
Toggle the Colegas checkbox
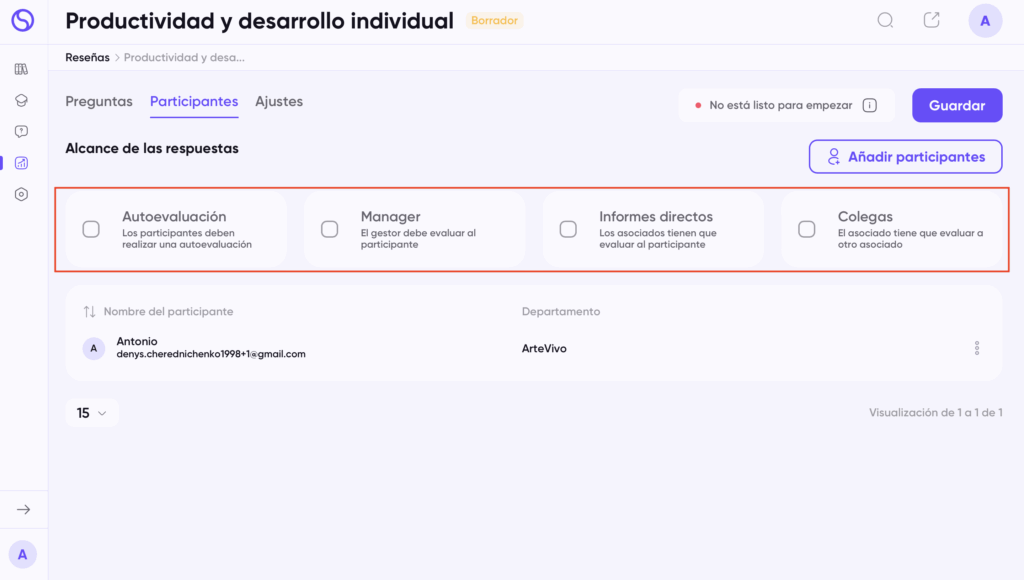(x=806, y=229)
